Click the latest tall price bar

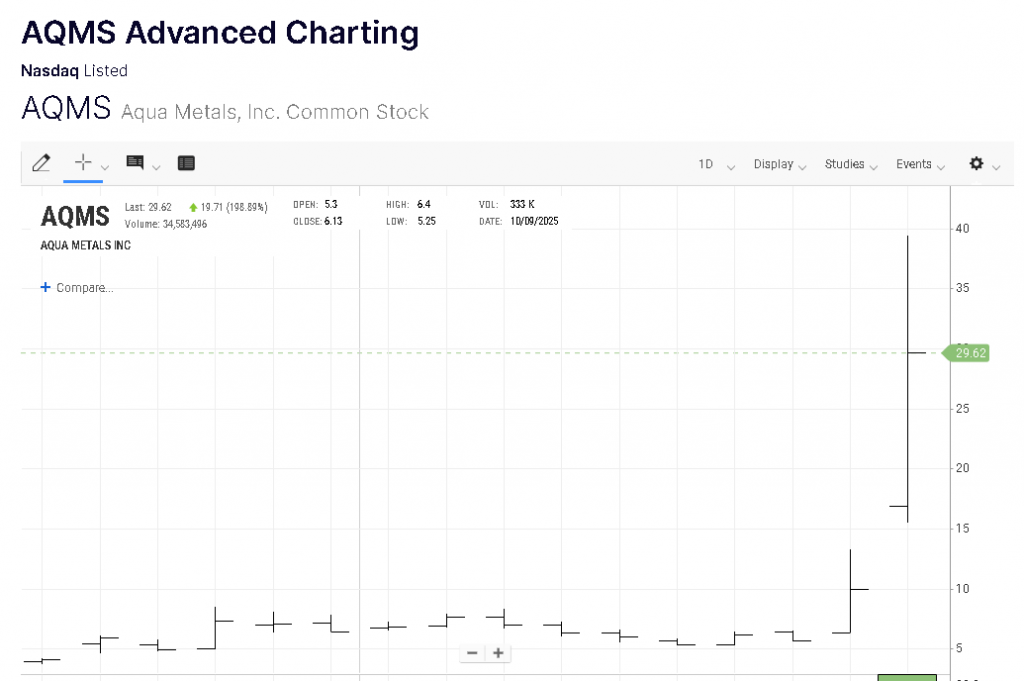(x=907, y=380)
